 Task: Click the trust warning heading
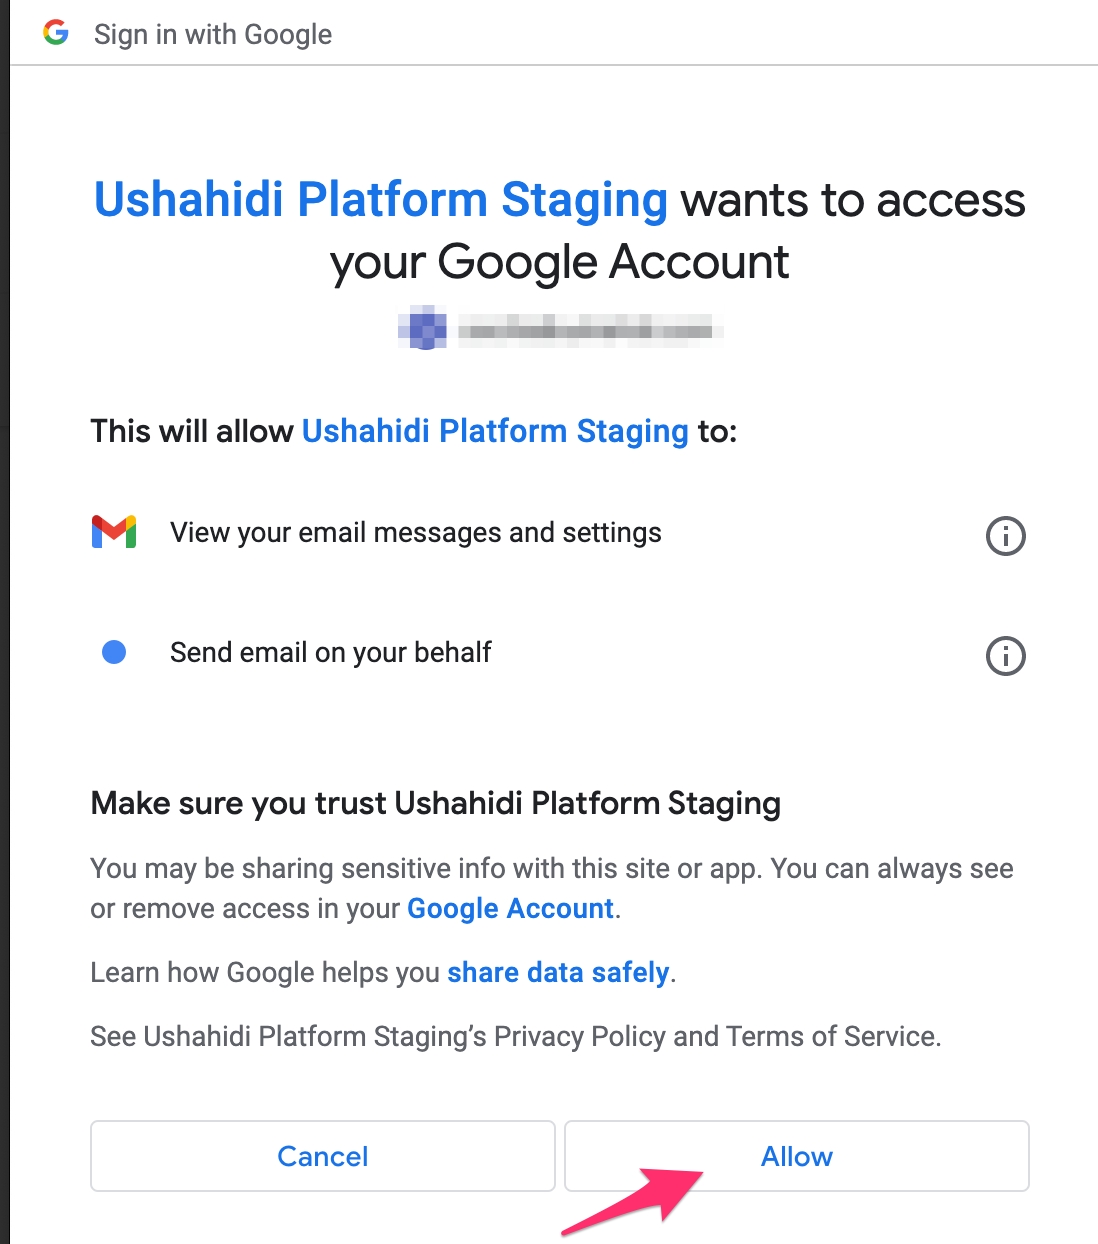point(435,803)
